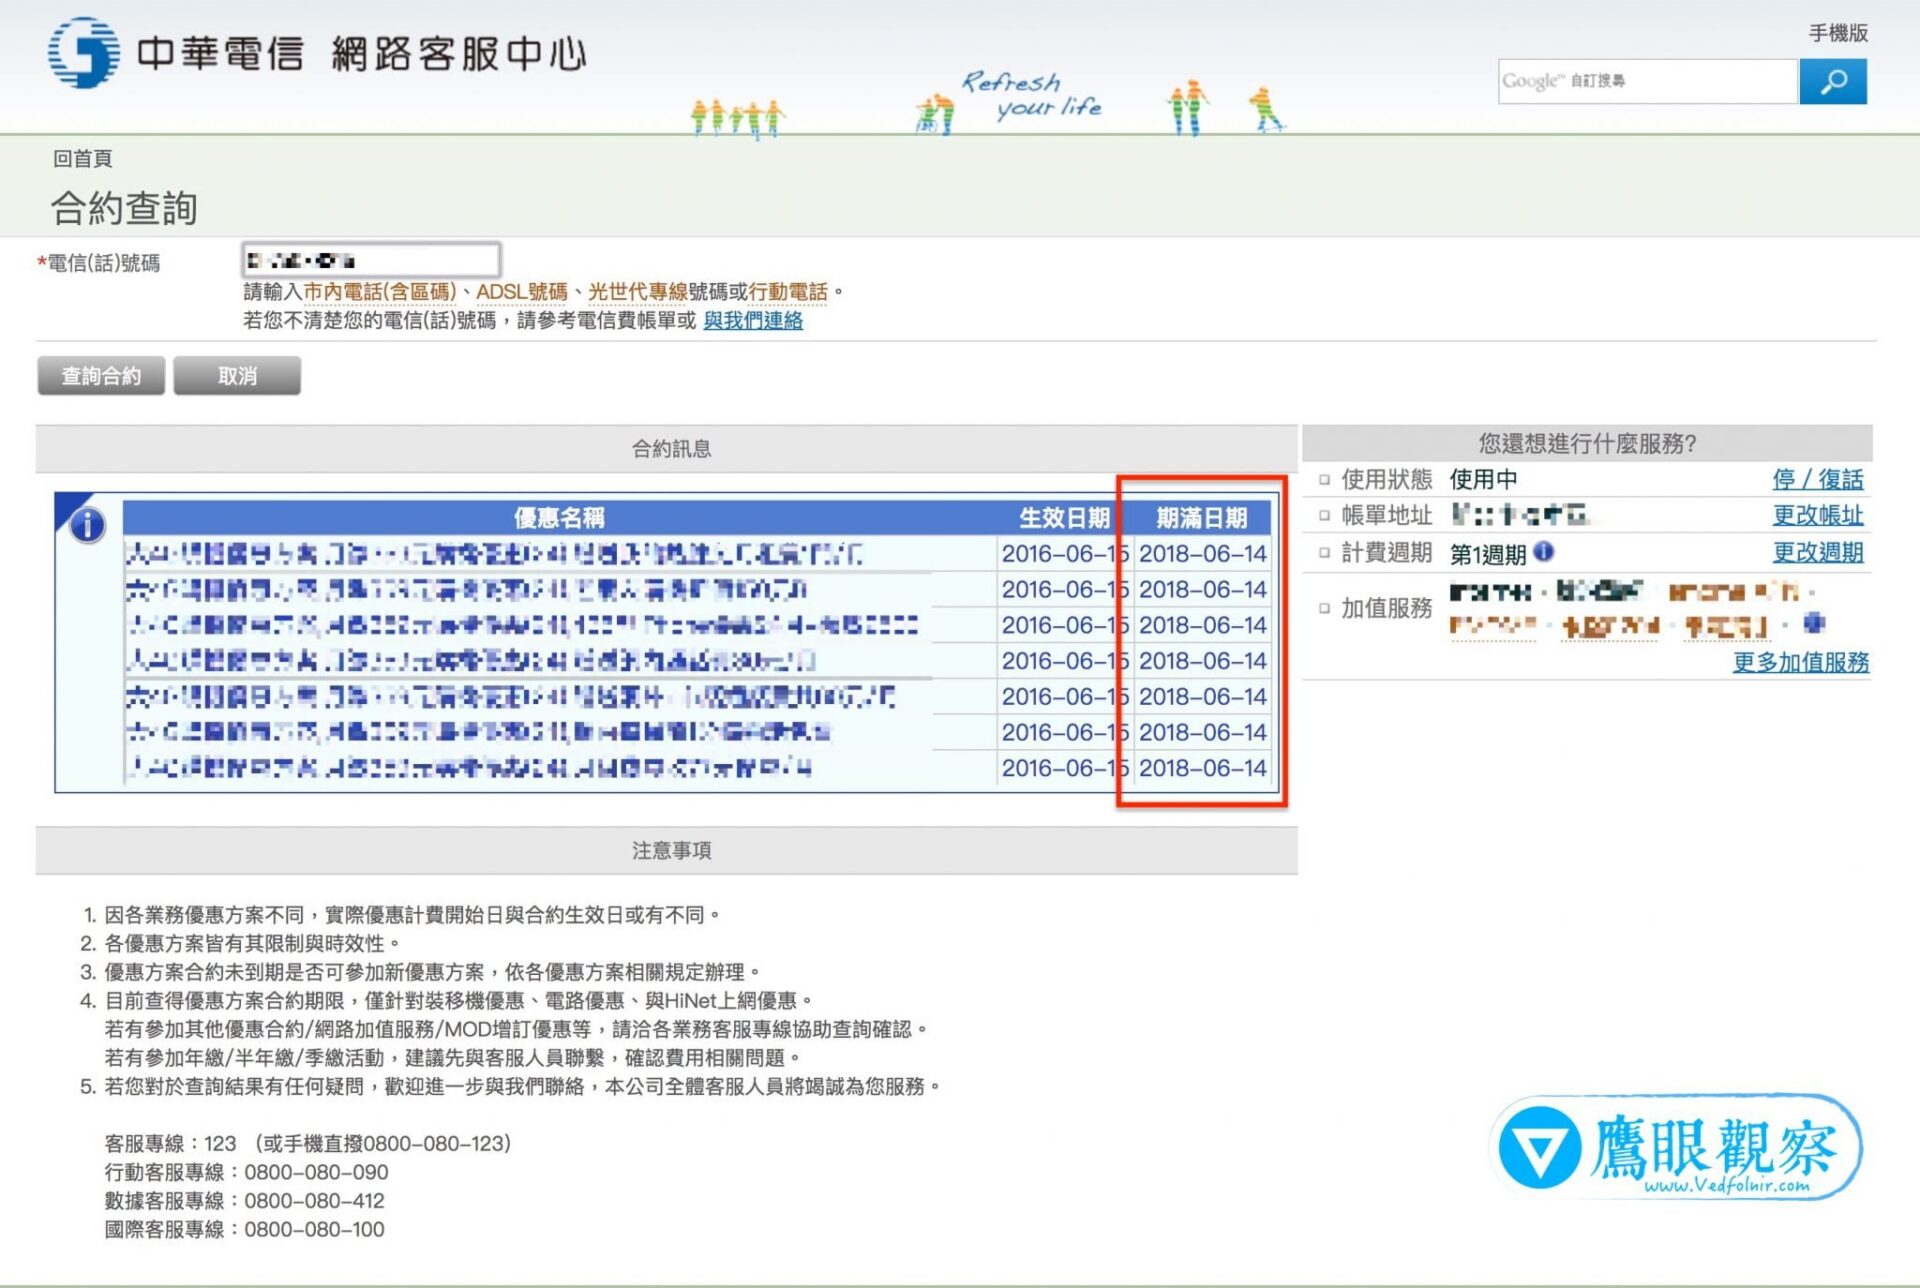Click 行動客服專線 0800-080-090 line

pos(246,1172)
